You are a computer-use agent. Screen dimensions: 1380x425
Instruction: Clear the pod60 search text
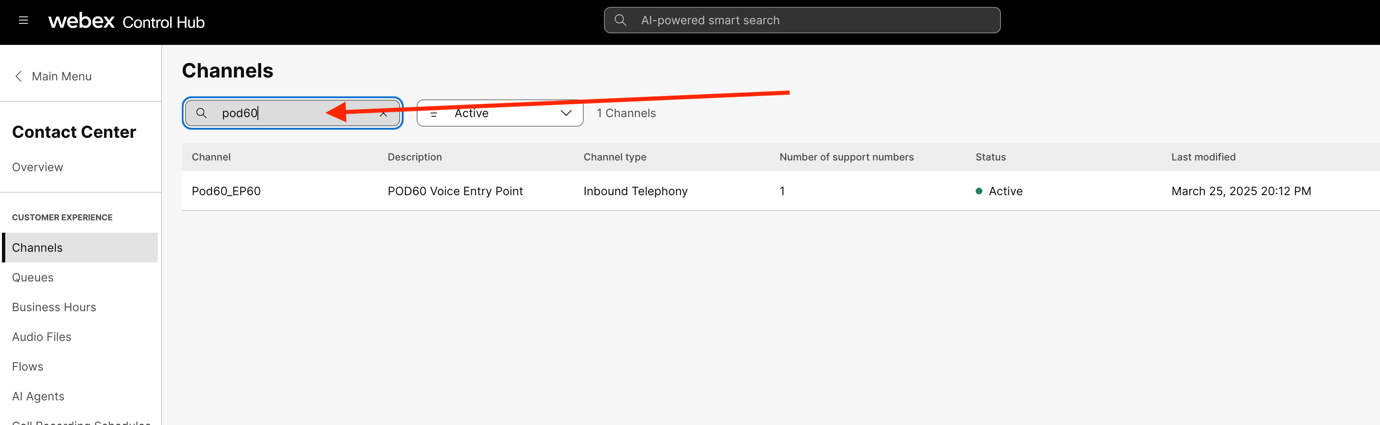[x=383, y=113]
